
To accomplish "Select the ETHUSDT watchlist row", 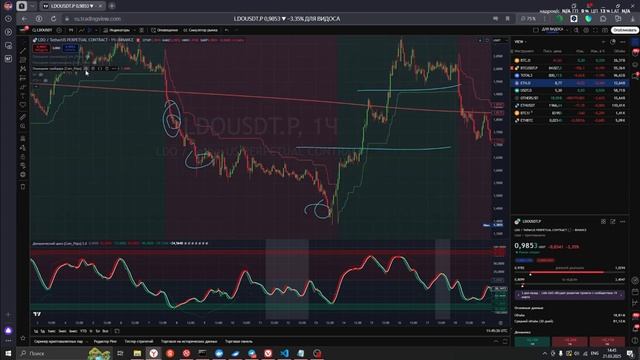I will (569, 105).
